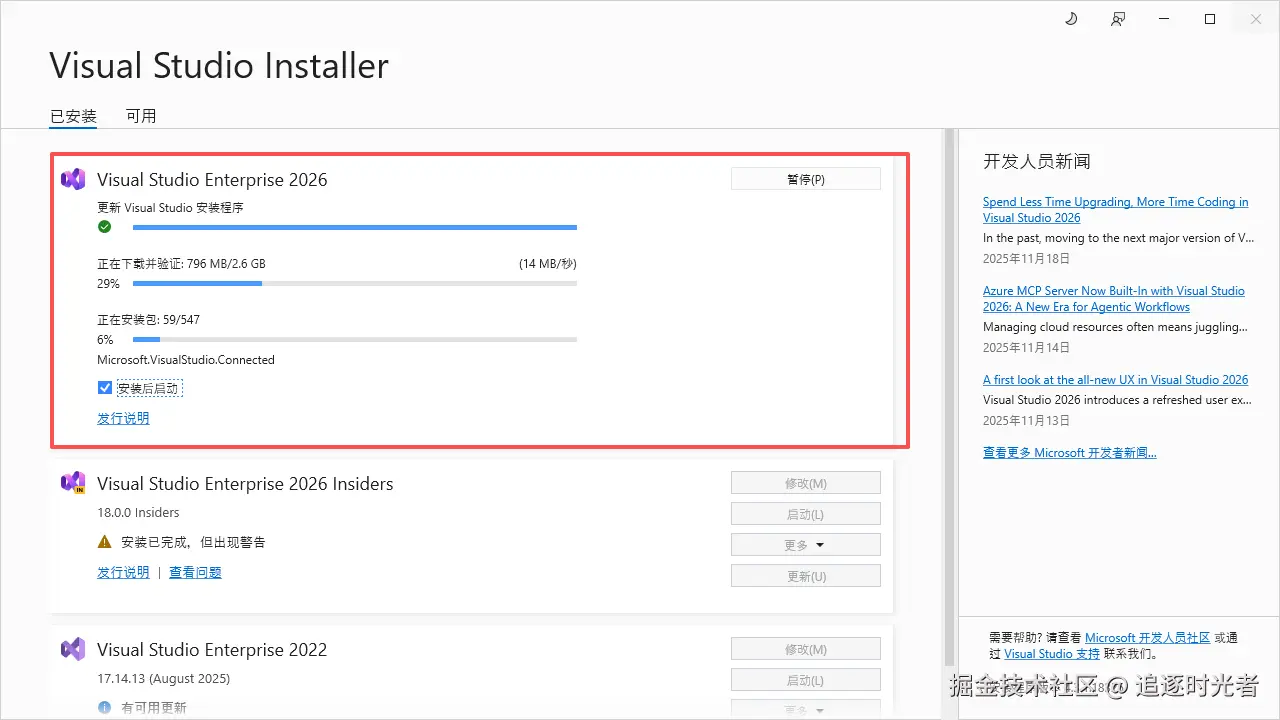Image resolution: width=1280 pixels, height=720 pixels.
Task: Switch to the 可用 tab
Action: [x=141, y=116]
